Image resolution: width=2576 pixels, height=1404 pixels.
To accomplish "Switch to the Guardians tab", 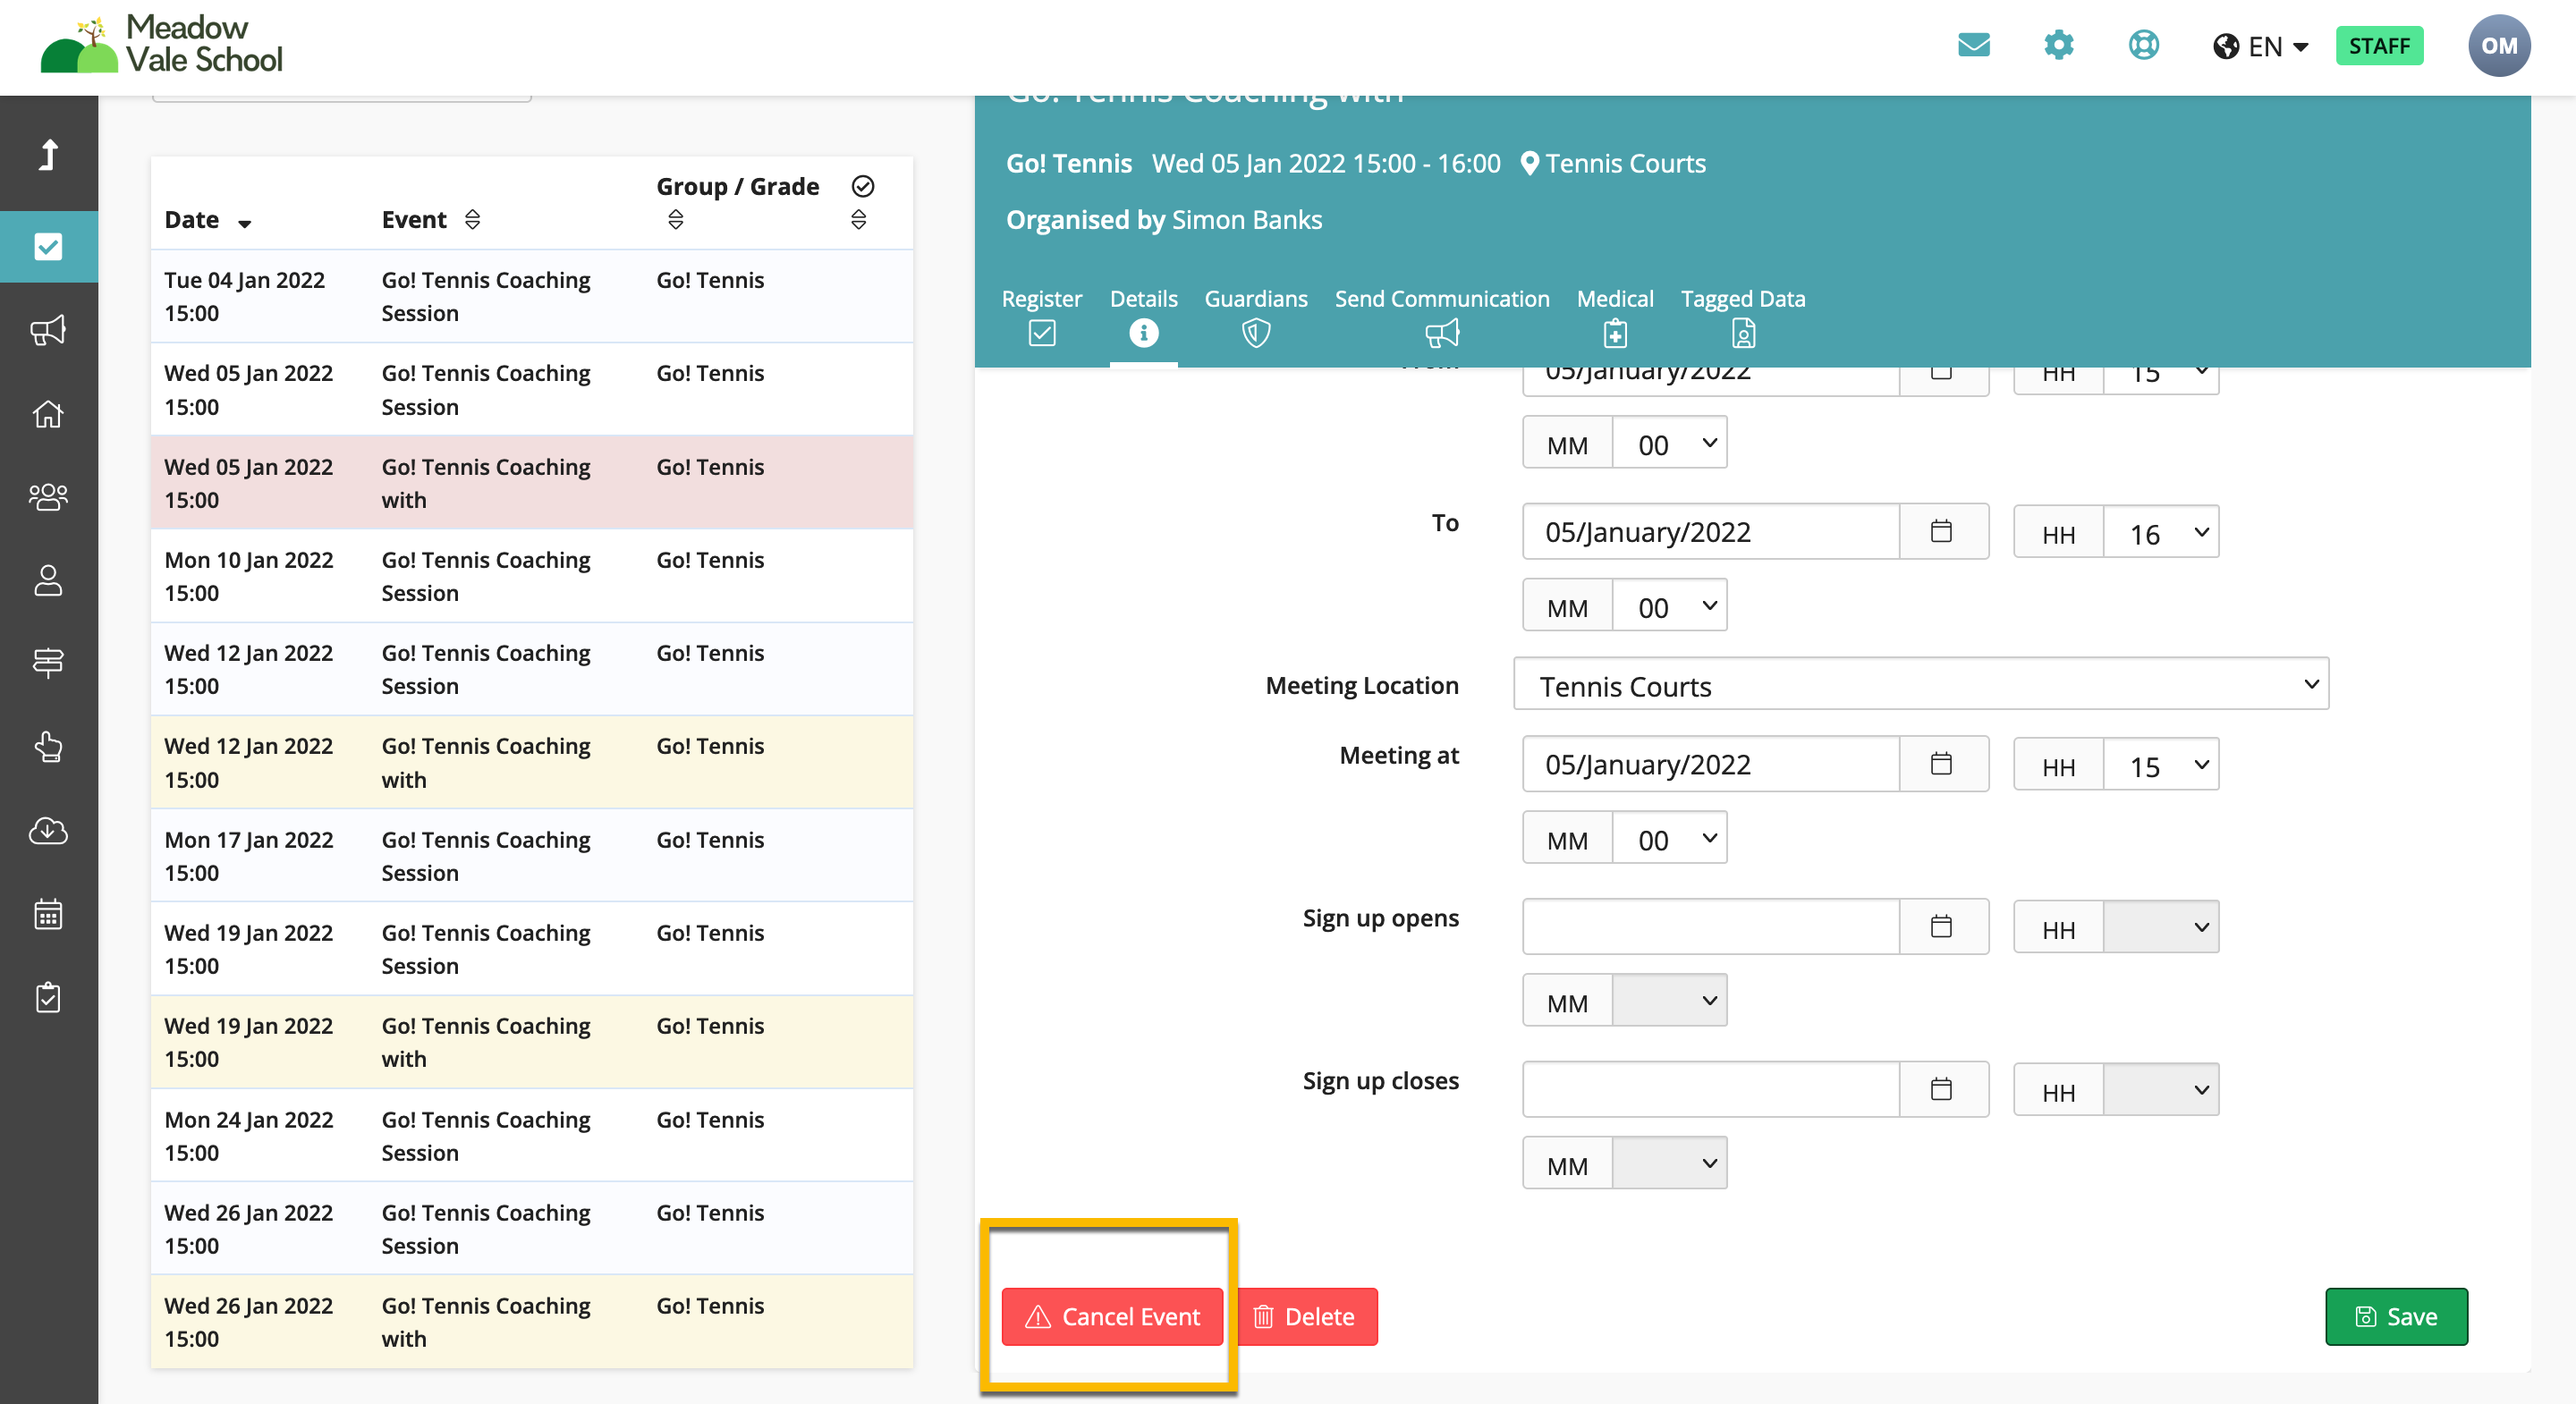I will 1255,316.
